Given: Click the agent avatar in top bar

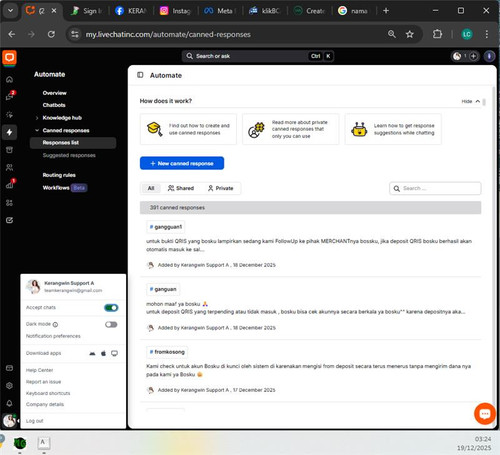Looking at the screenshot, I should 457,56.
